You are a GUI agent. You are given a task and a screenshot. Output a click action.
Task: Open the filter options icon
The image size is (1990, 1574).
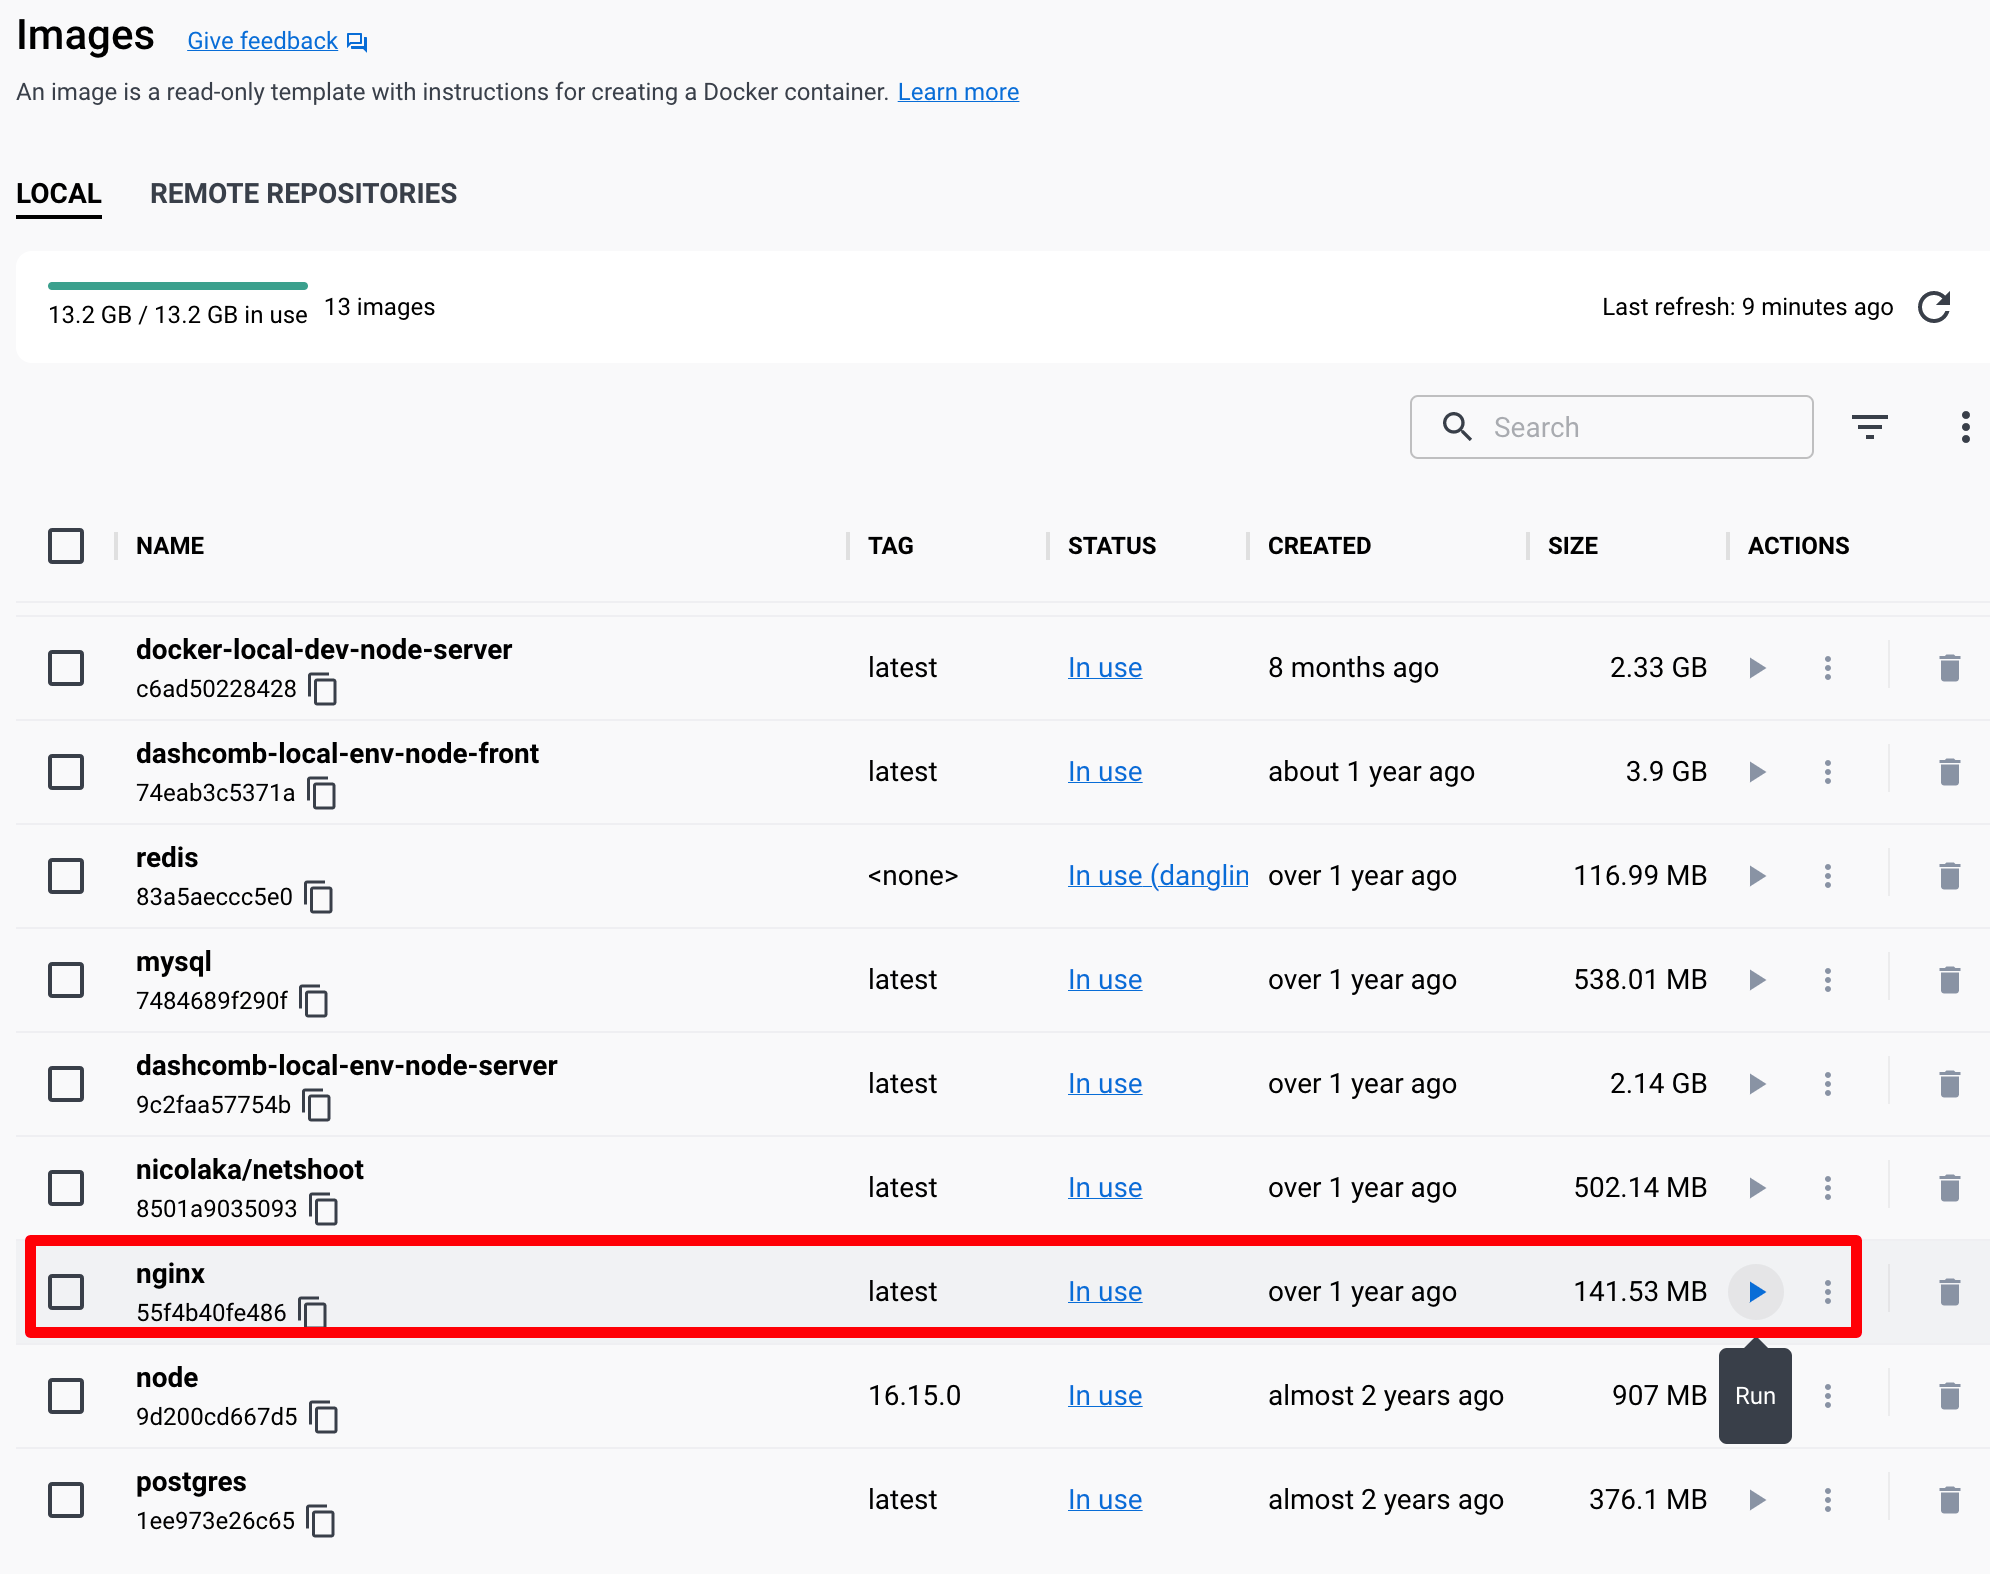1869,427
